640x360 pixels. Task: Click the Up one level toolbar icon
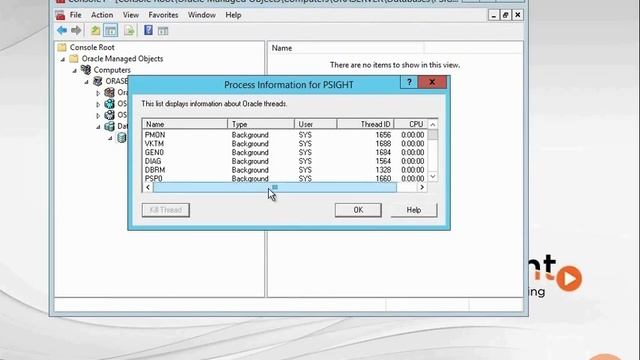[95, 30]
